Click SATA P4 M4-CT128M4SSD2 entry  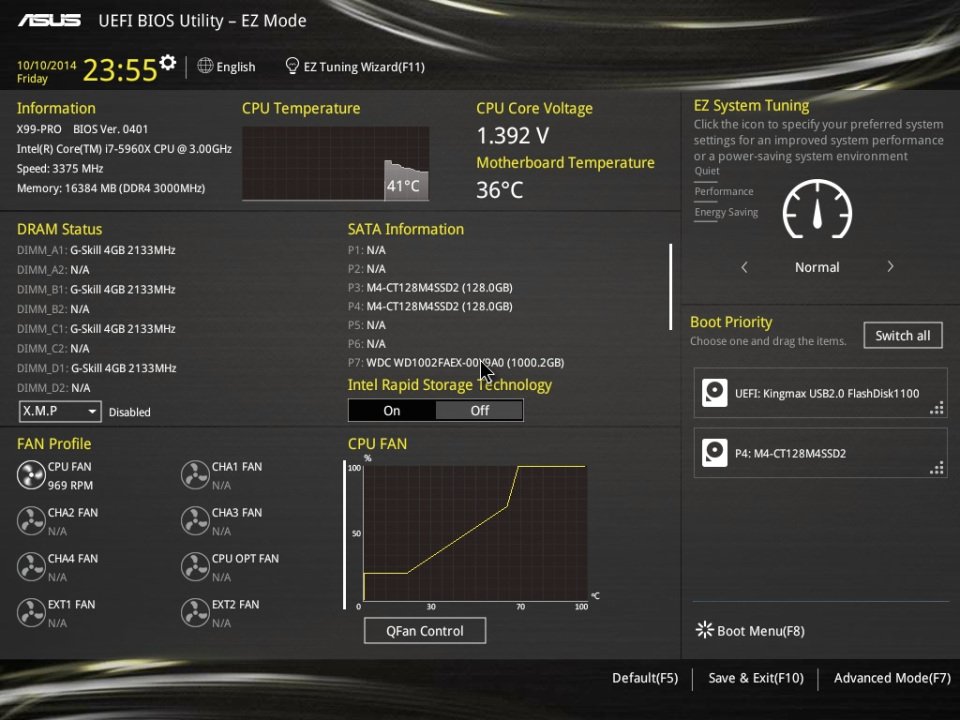click(x=430, y=306)
